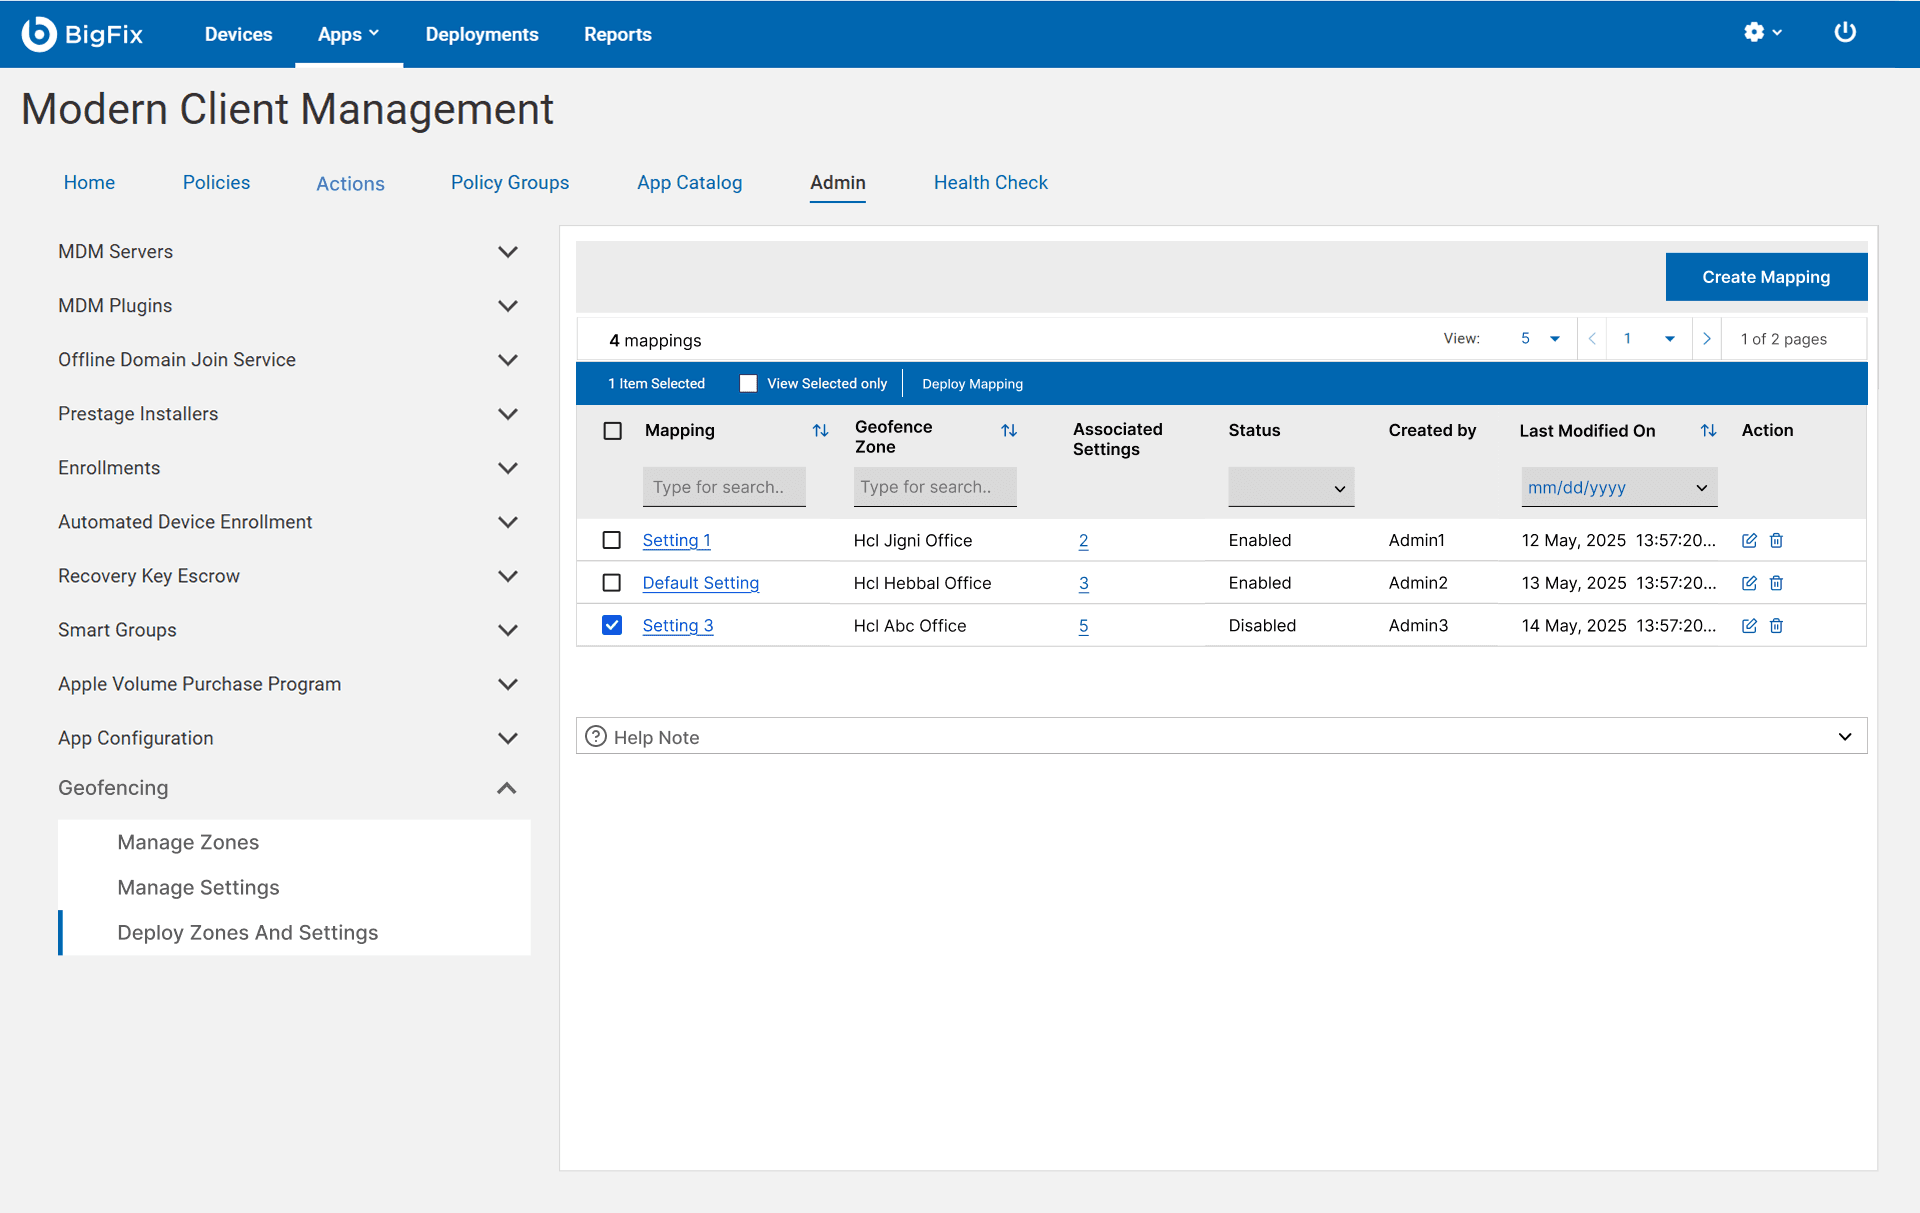Edit the Default Setting mapping

(1749, 583)
